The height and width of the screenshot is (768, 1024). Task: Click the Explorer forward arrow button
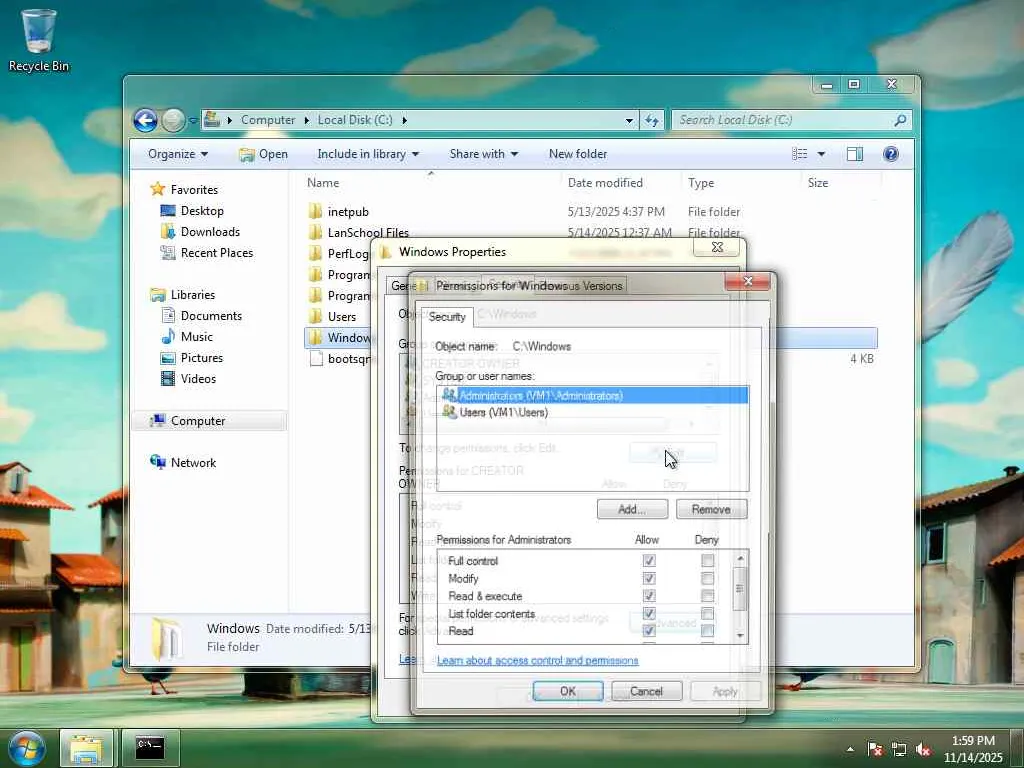[173, 120]
